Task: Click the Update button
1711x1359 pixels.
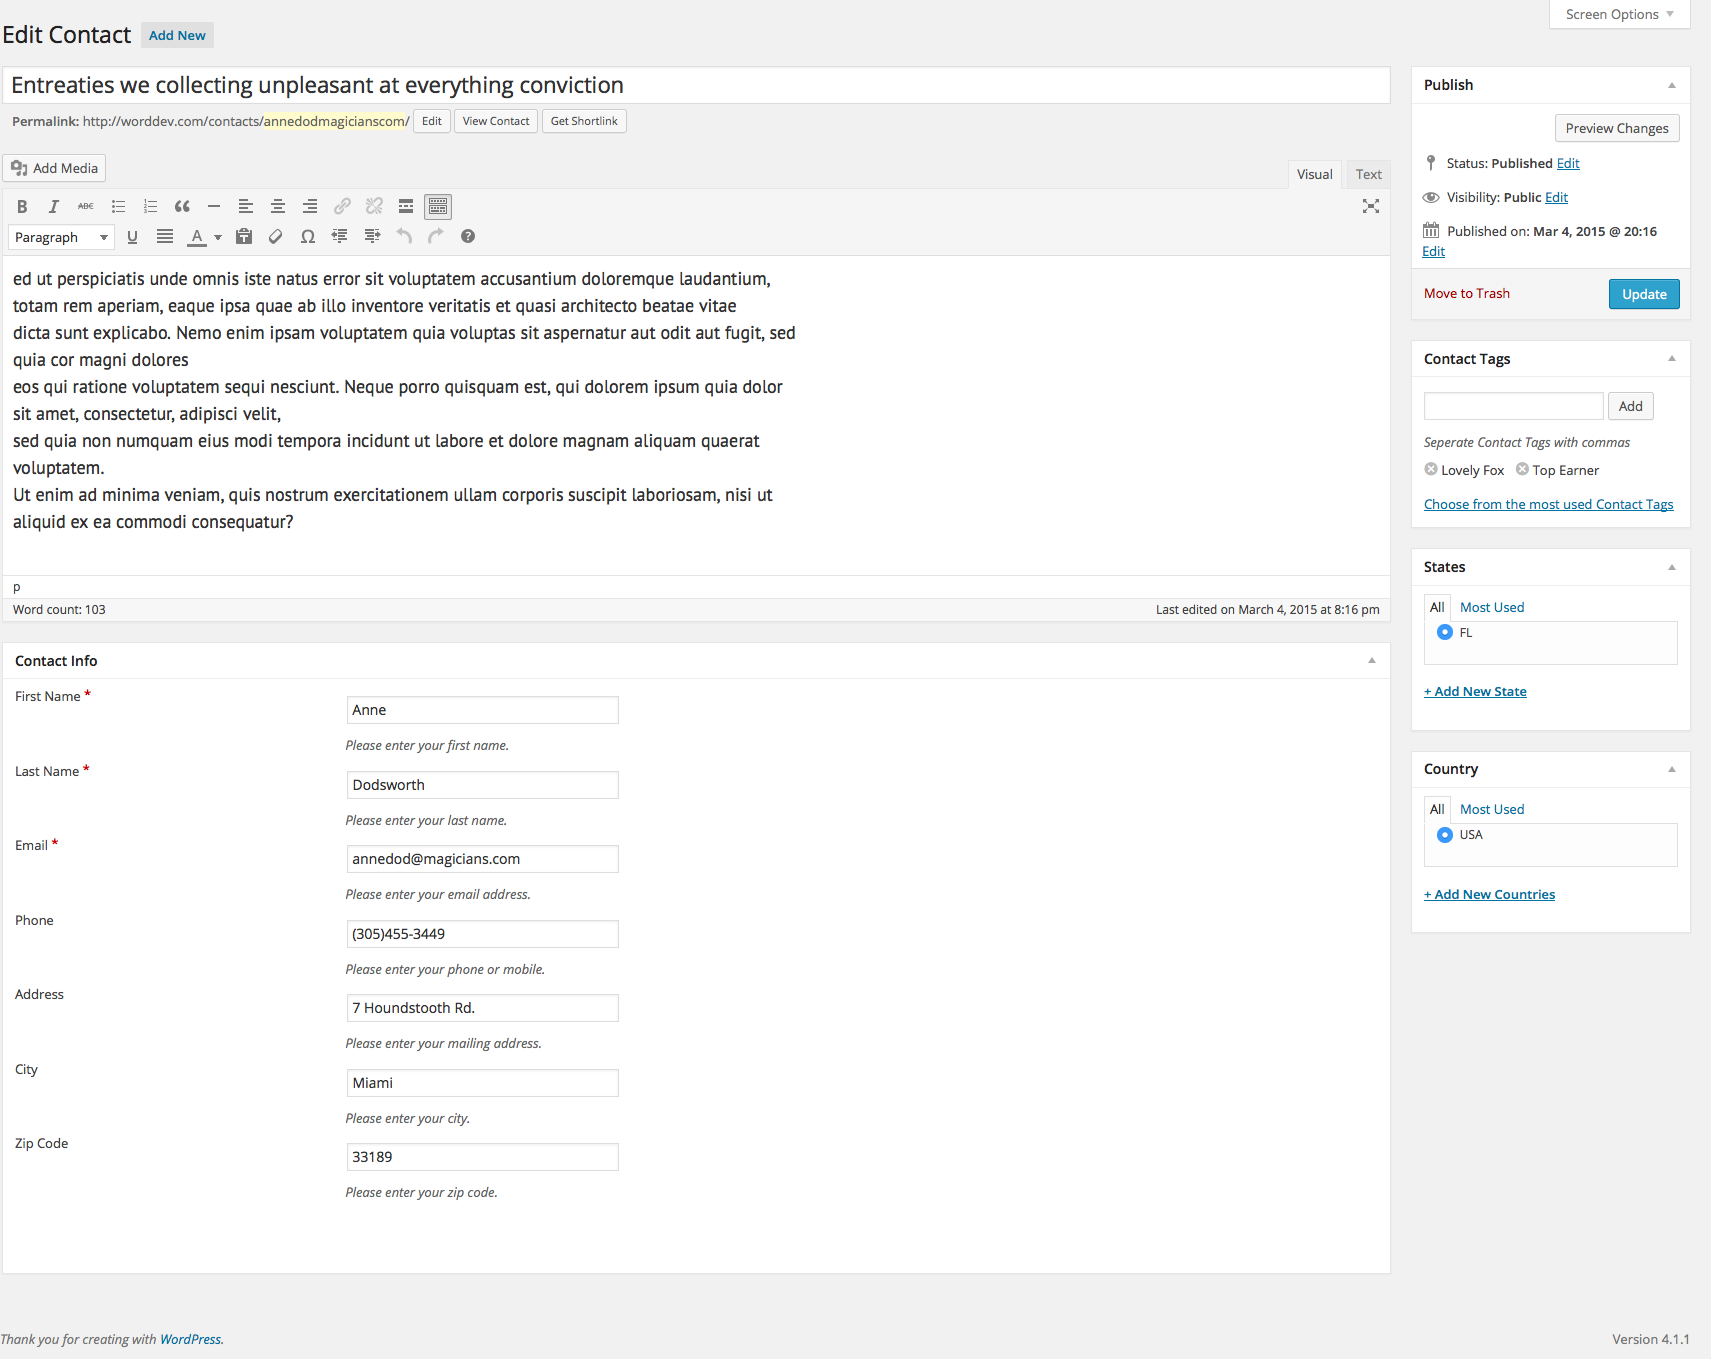Action: click(1644, 294)
